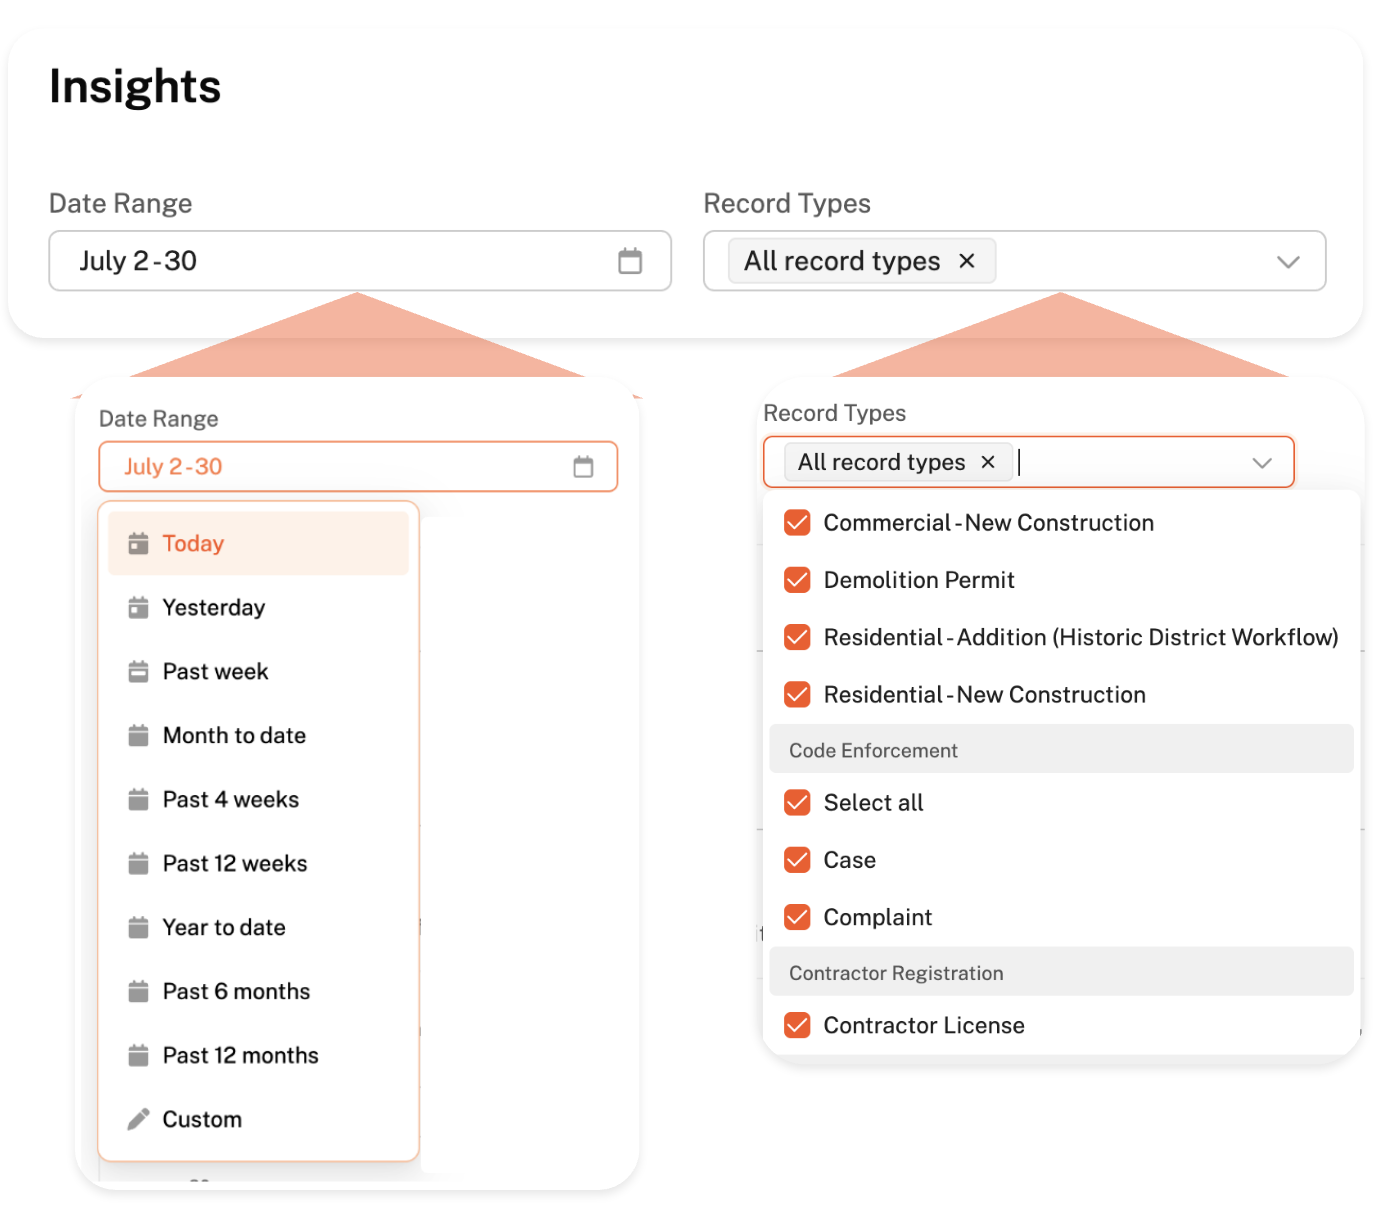This screenshot has width=1378, height=1220.
Task: Select Today from date range menu
Action: point(193,544)
